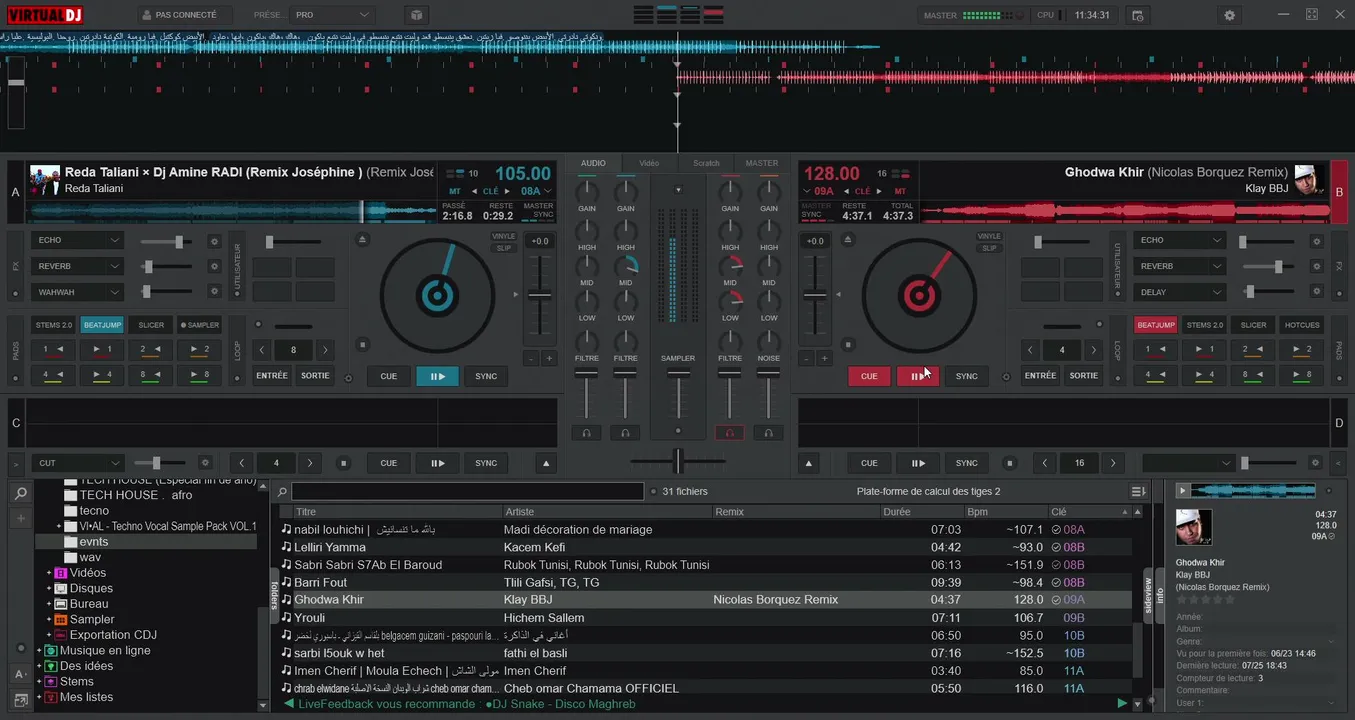Toggle MASTER SYNC on deck A
This screenshot has height=720, width=1355.
(538, 210)
